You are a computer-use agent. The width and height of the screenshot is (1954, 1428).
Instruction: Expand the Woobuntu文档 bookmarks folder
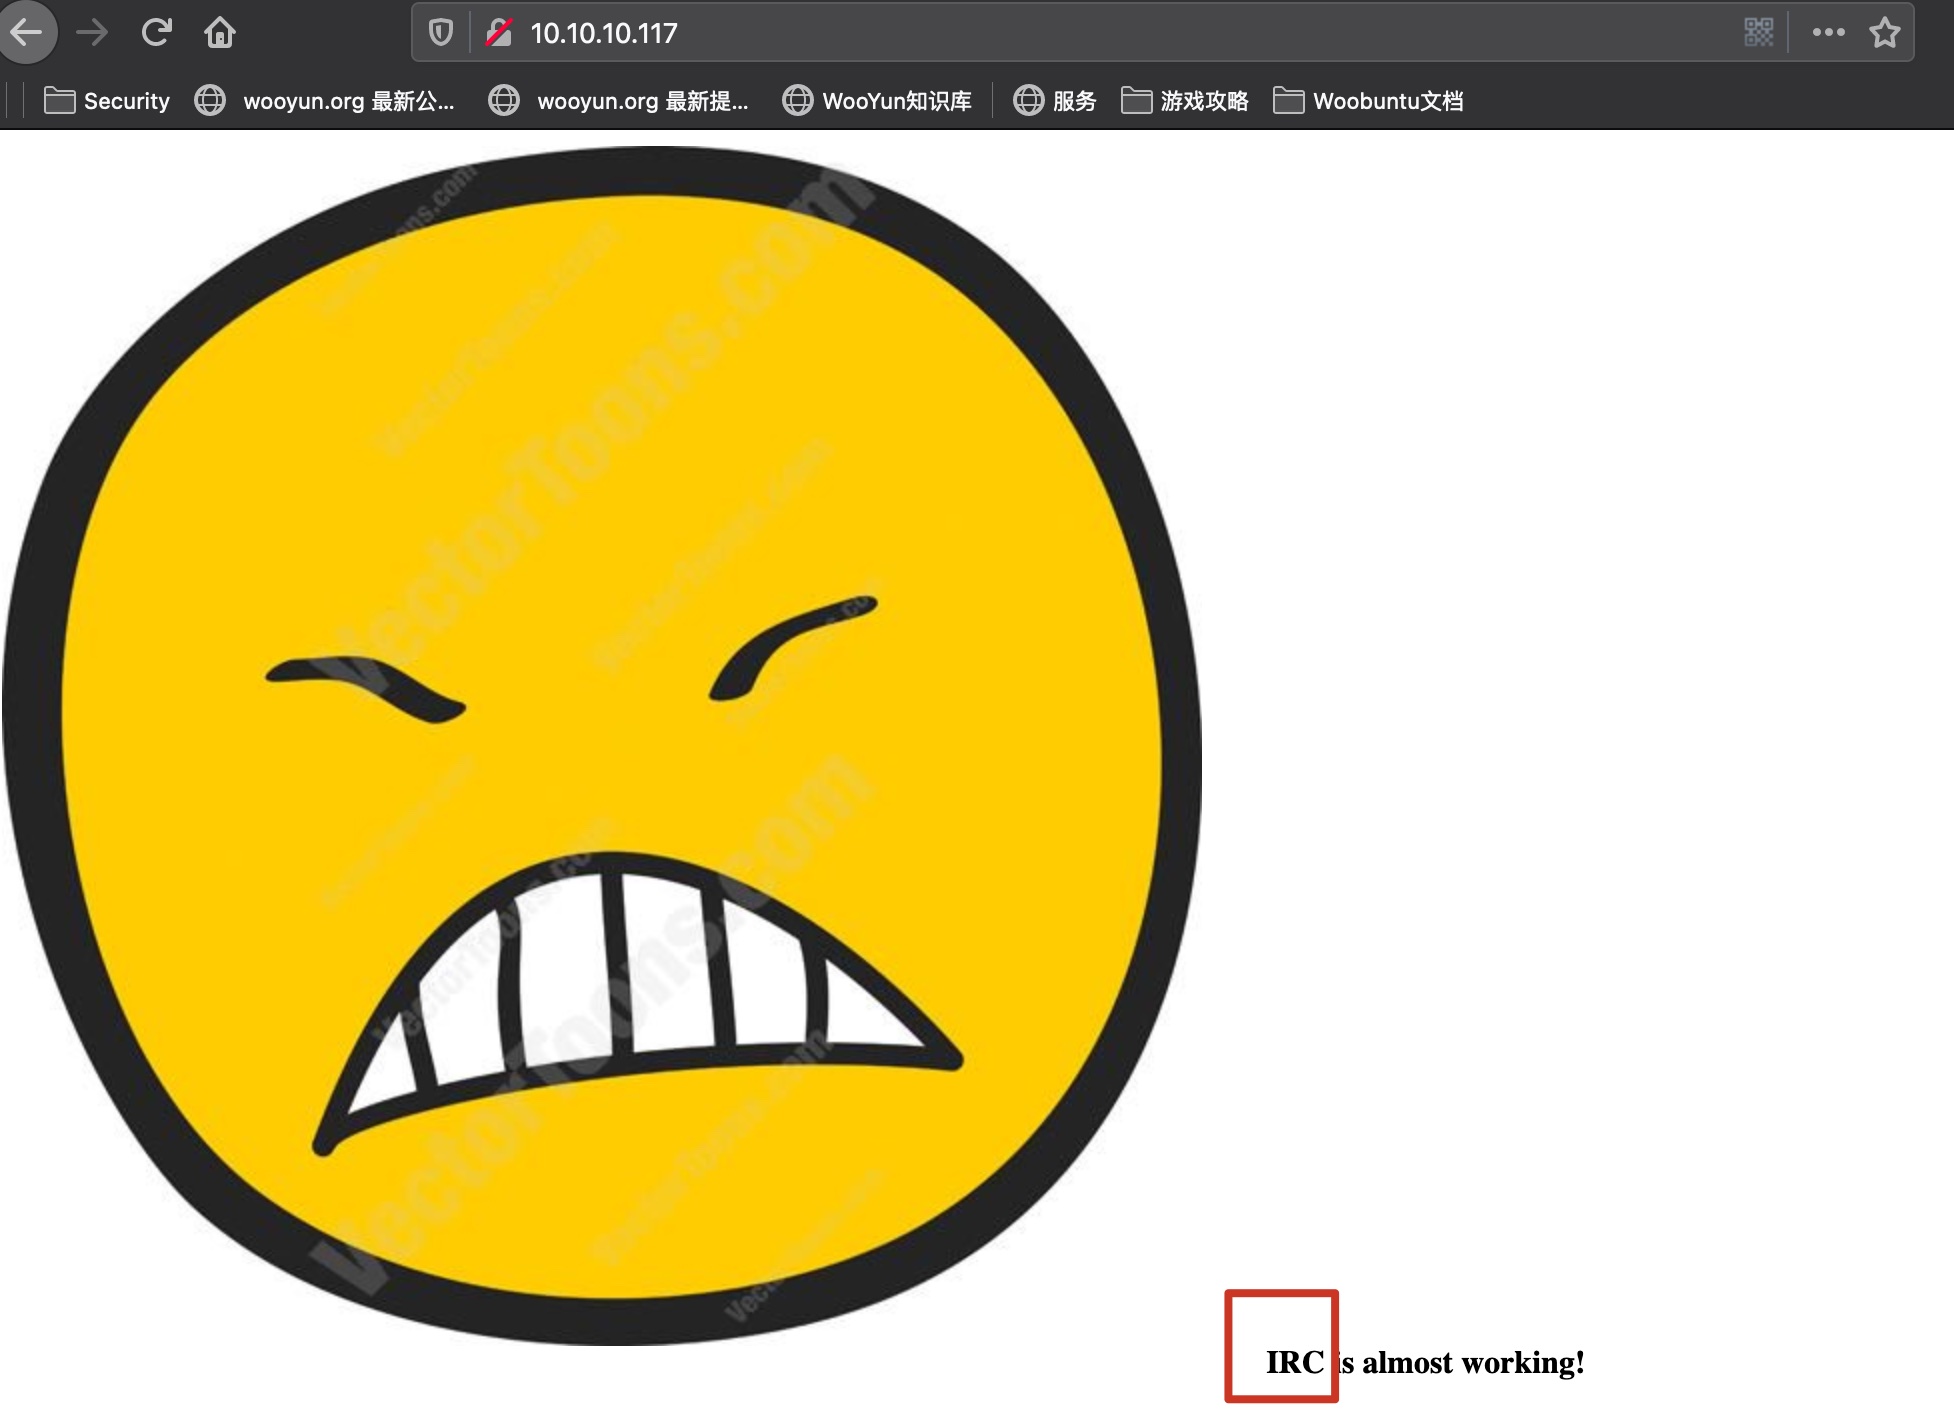[1368, 101]
